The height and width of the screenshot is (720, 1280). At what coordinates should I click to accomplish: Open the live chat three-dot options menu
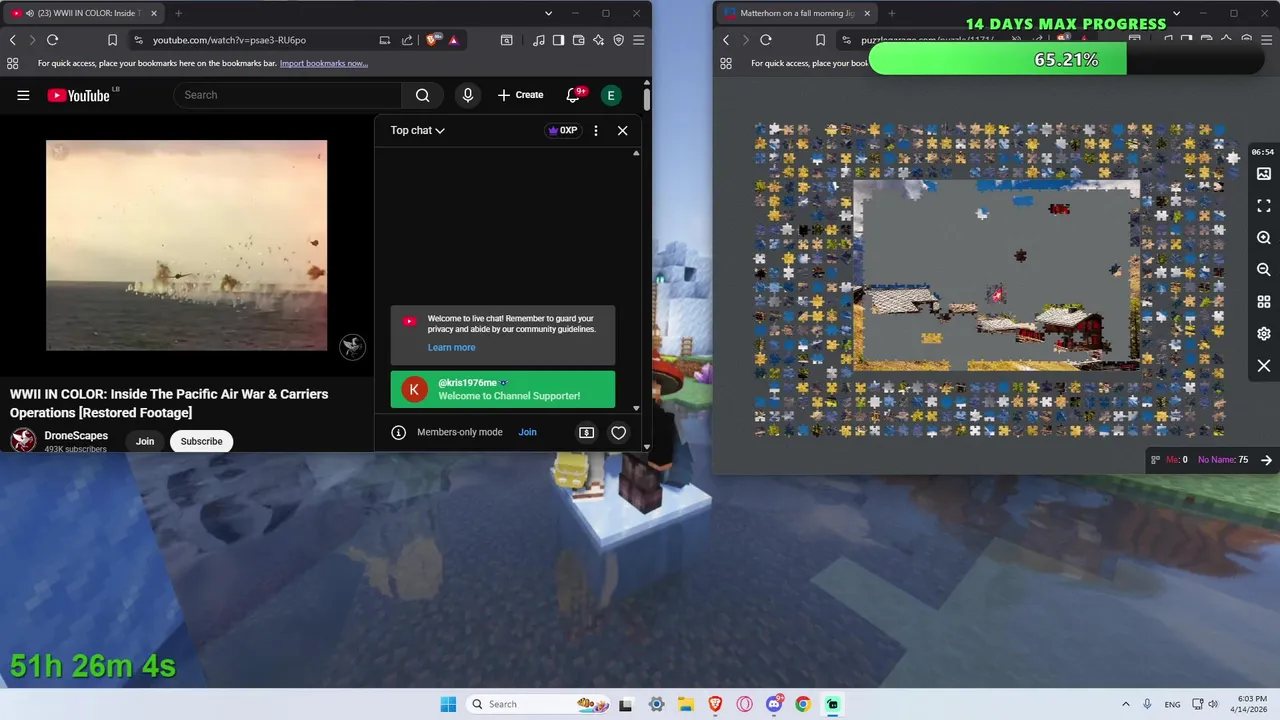596,130
